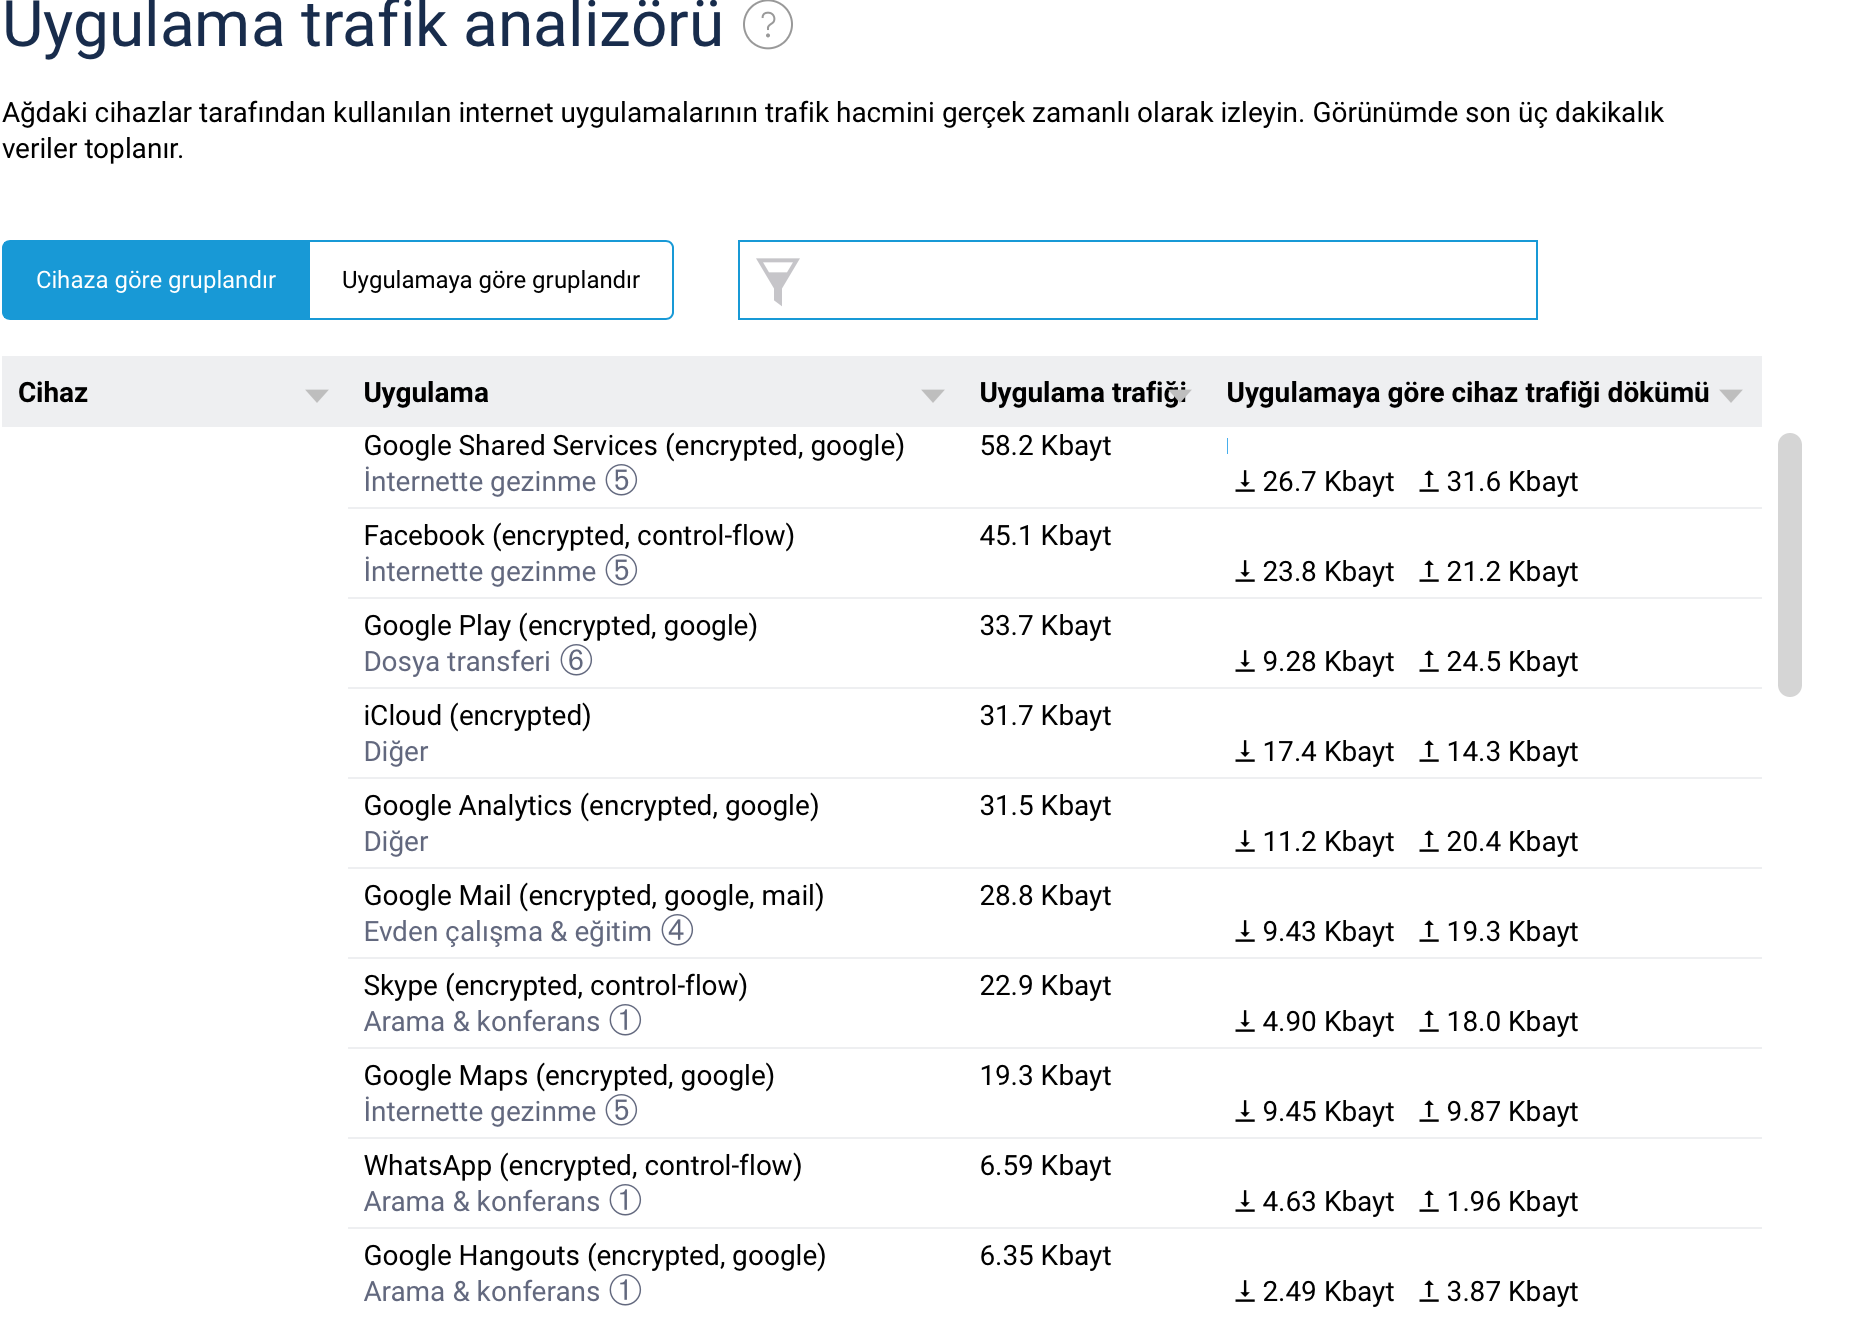Click category badge 6 under Google Play
Image resolution: width=1852 pixels, height=1342 pixels.
point(576,661)
